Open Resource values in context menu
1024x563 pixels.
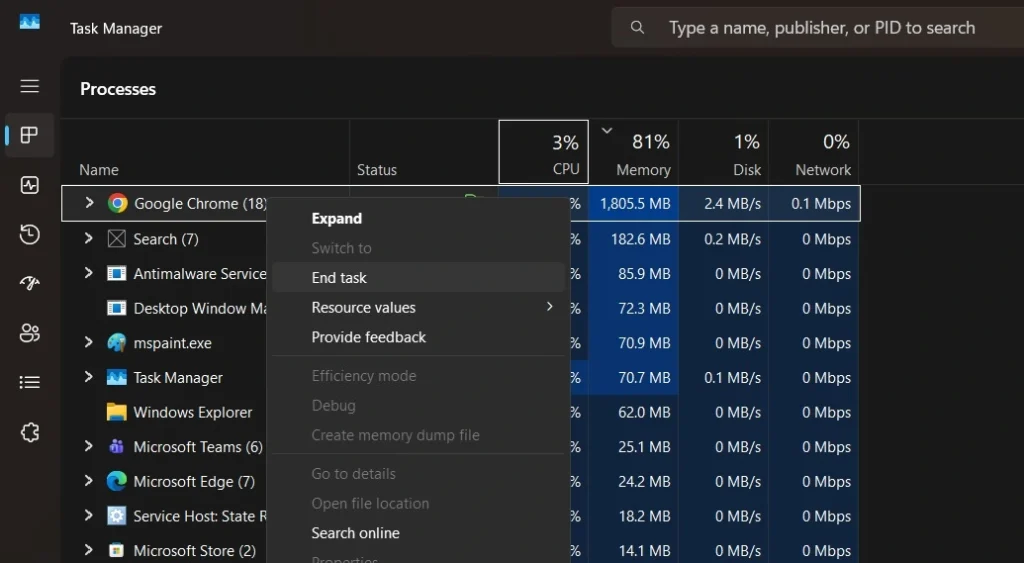(x=418, y=307)
